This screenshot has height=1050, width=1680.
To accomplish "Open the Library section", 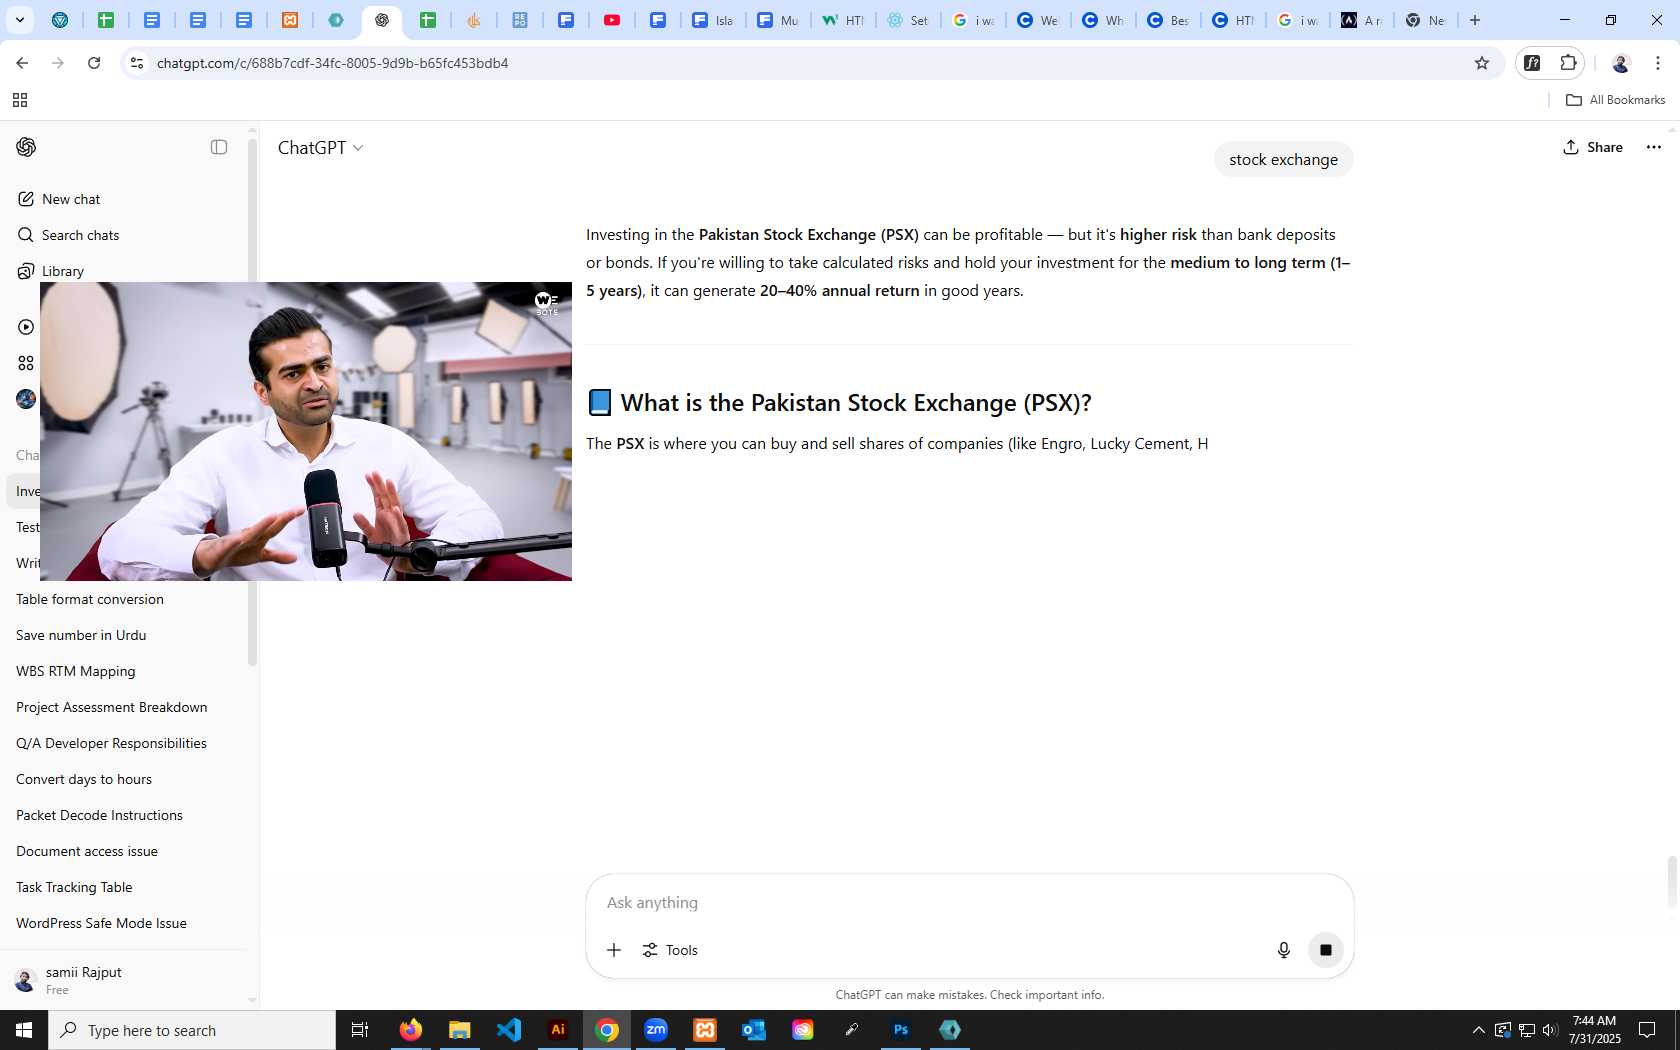I will [x=51, y=271].
